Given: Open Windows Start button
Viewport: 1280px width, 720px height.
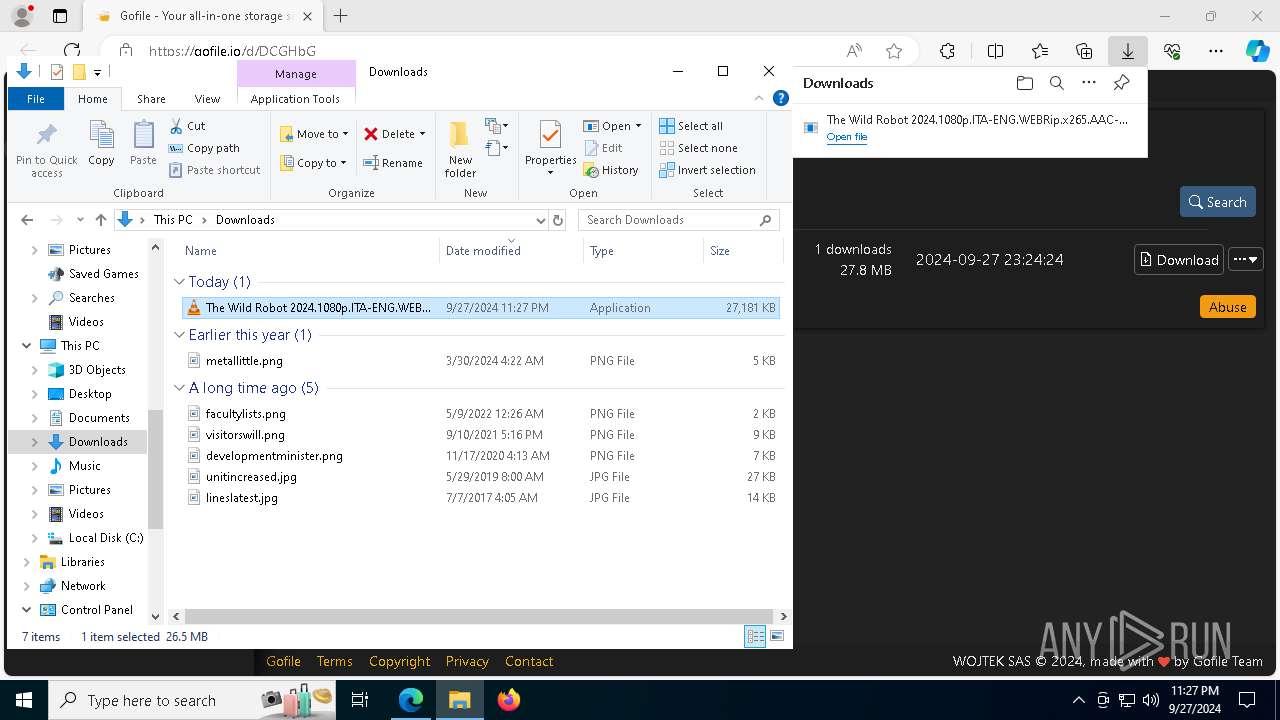Looking at the screenshot, I should pyautogui.click(x=24, y=700).
